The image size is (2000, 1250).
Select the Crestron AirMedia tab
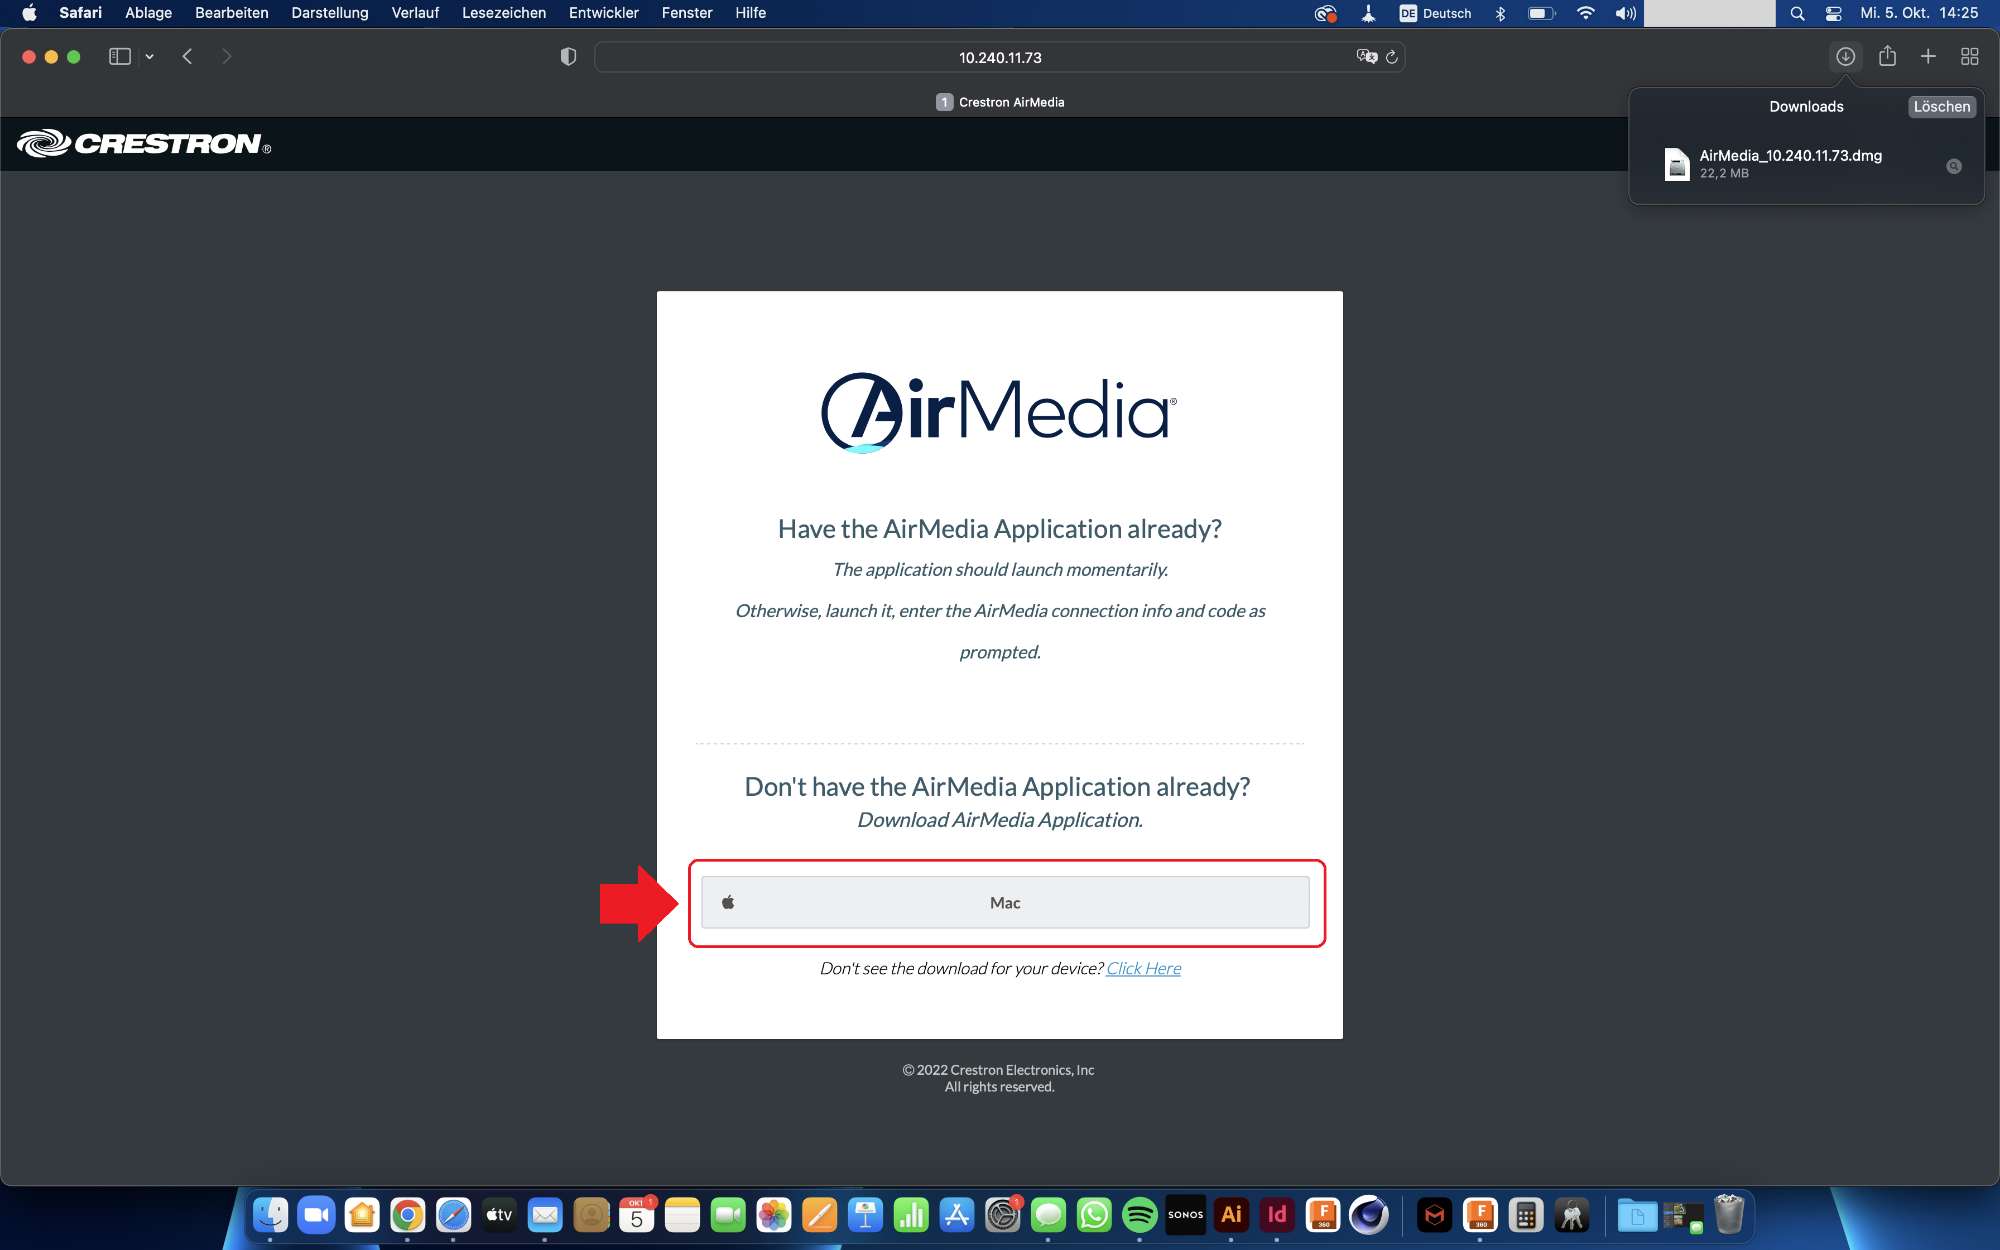(x=1000, y=102)
